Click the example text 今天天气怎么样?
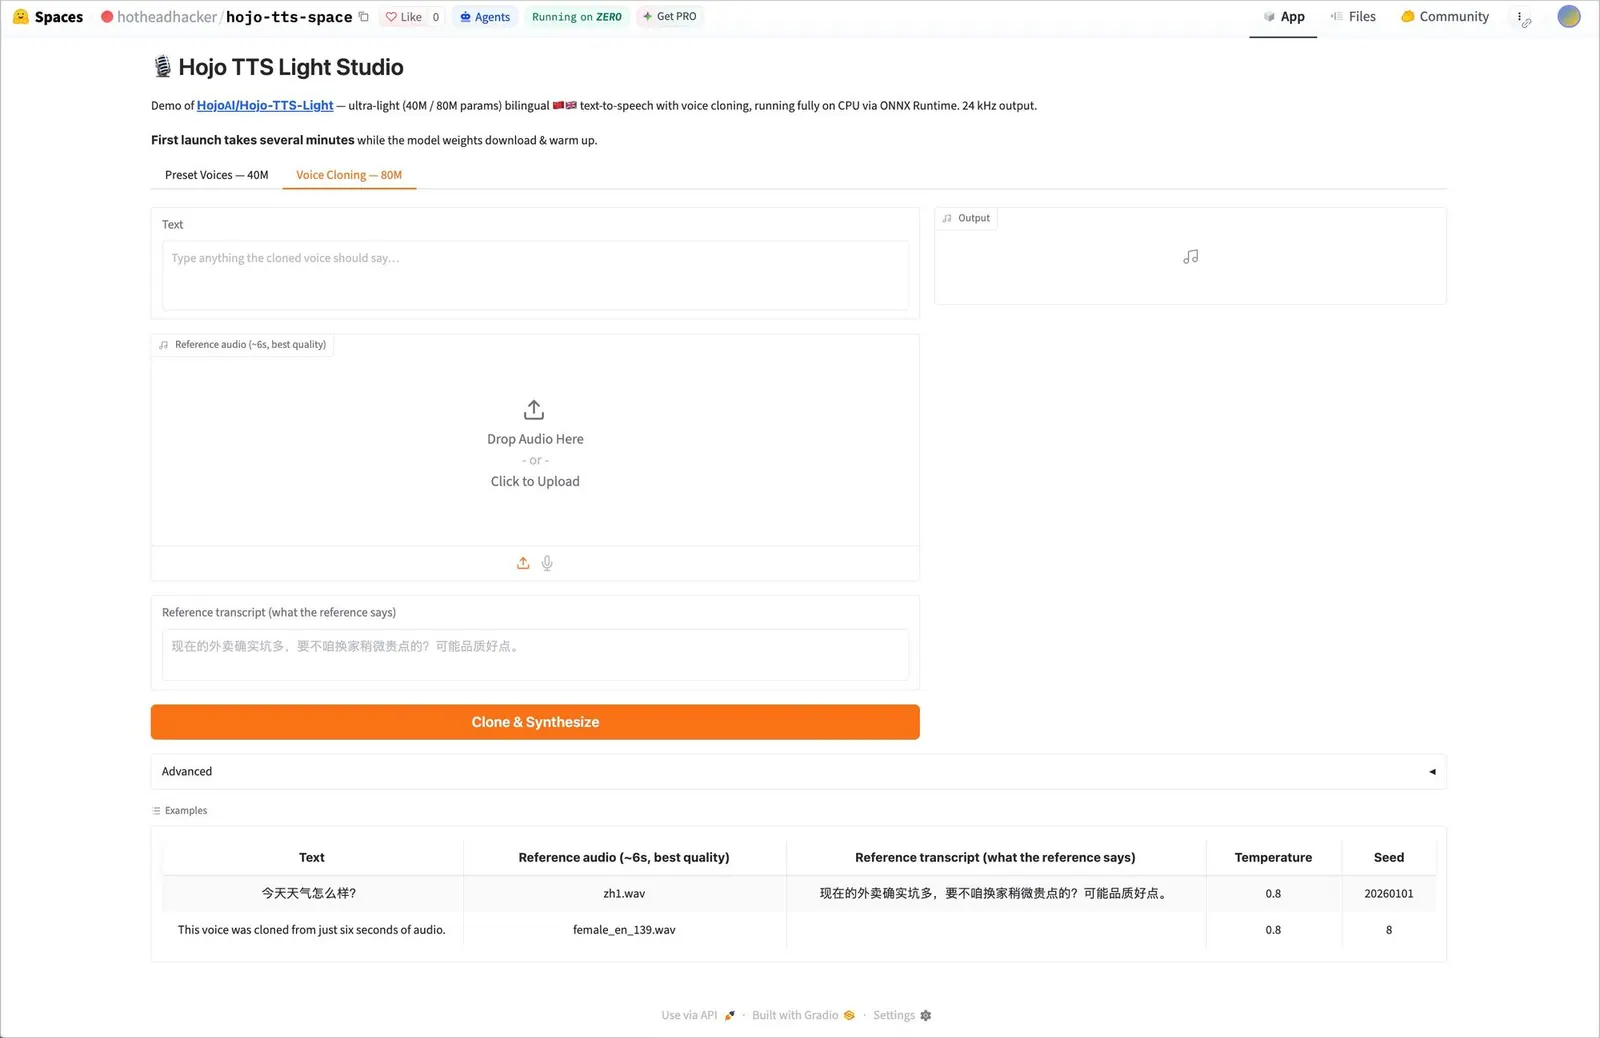 pos(309,894)
